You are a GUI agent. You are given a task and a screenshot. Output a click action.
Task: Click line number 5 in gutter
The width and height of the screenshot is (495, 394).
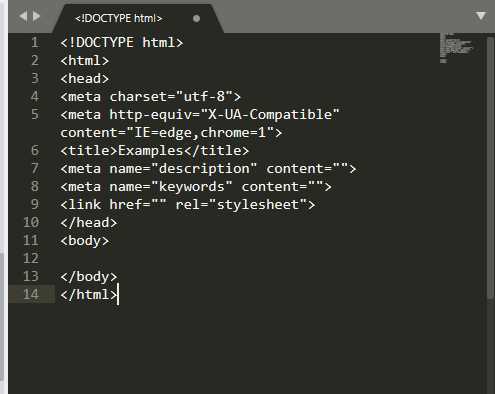pyautogui.click(x=35, y=115)
